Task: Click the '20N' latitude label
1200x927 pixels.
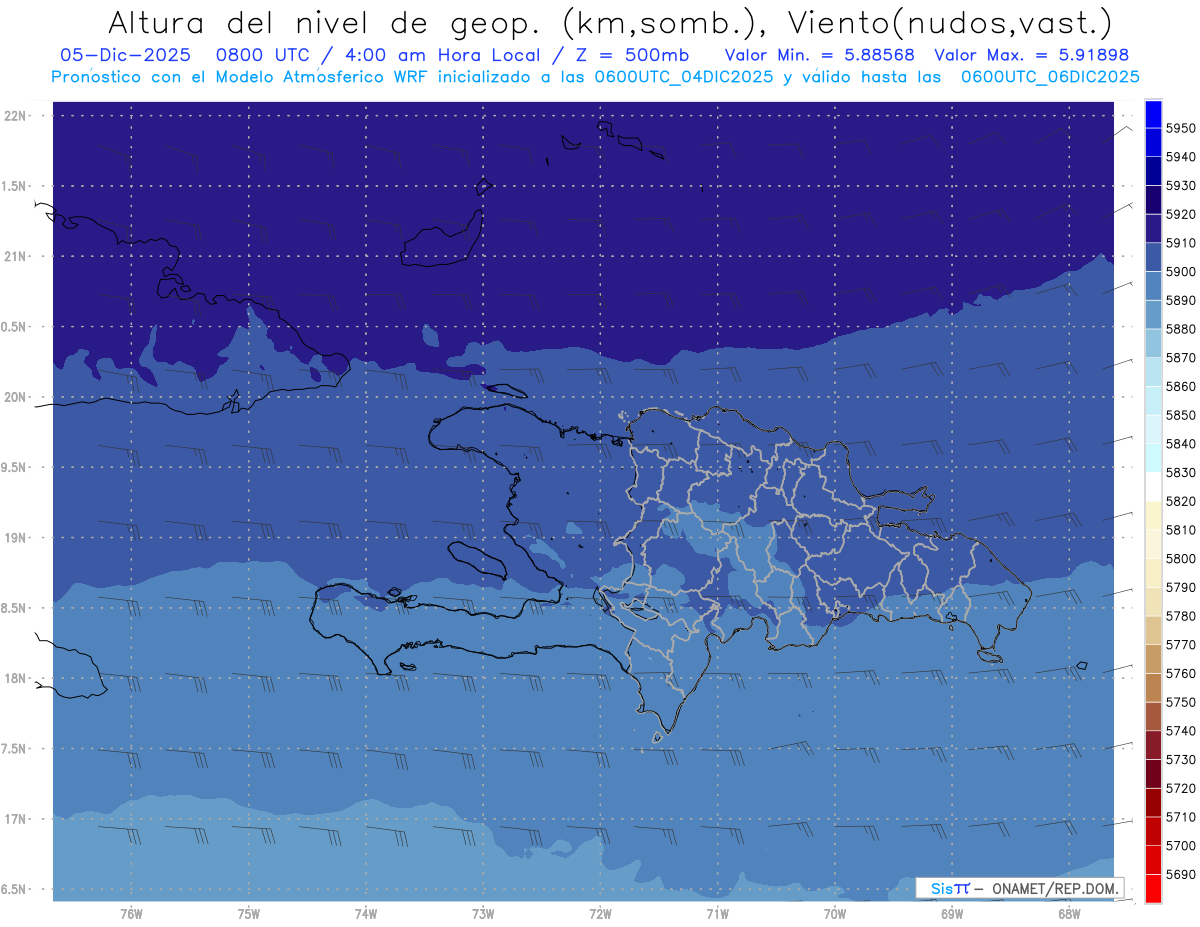Action: (x=16, y=397)
